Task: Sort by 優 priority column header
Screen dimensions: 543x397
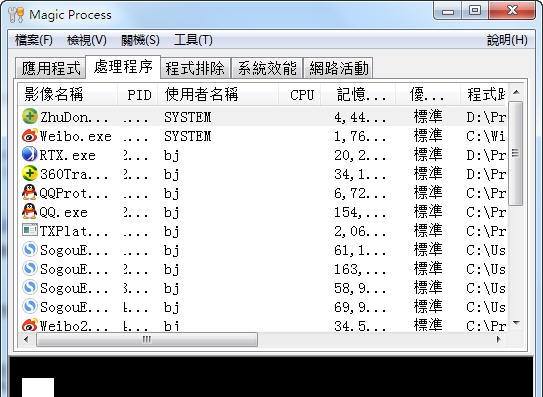Action: (428, 94)
